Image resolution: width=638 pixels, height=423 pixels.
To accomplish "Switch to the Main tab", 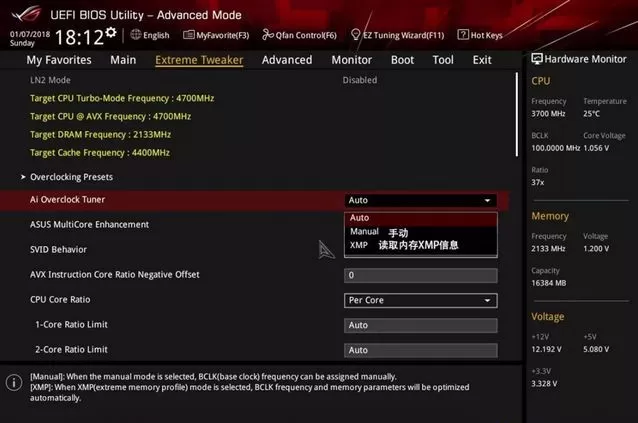I will [x=123, y=60].
